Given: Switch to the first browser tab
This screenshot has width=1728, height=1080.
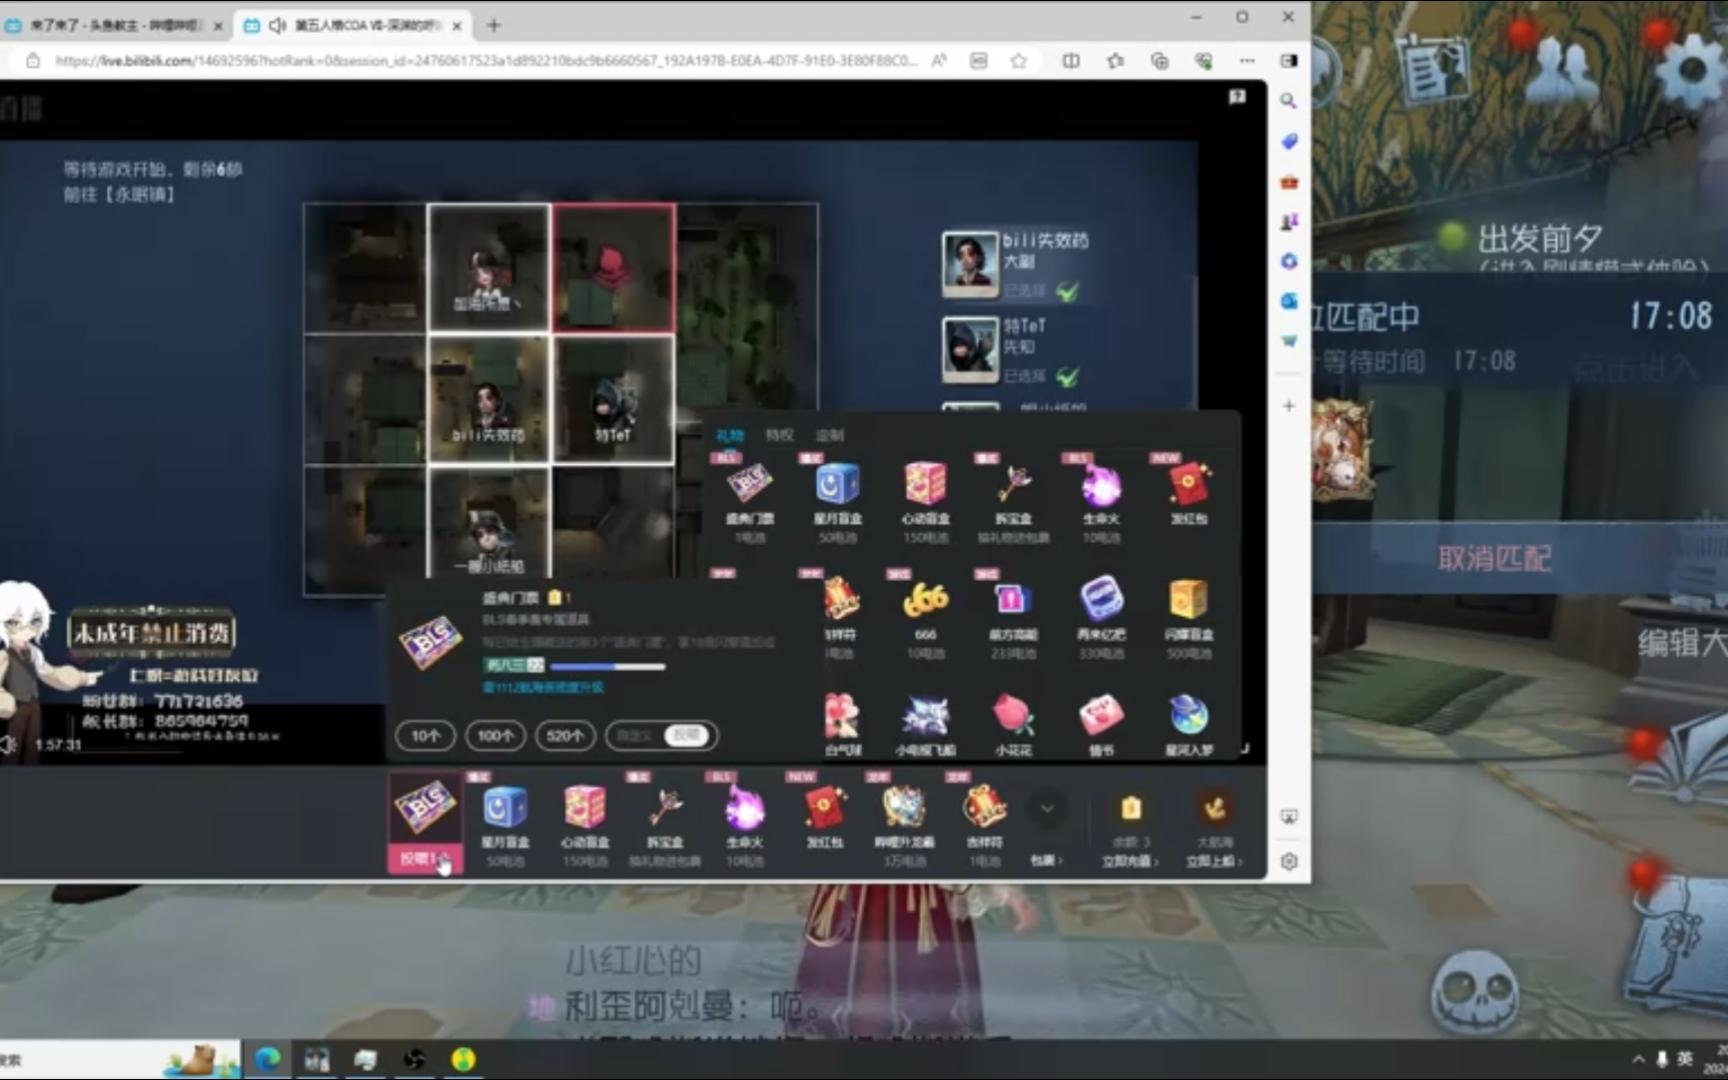Looking at the screenshot, I should [x=115, y=25].
